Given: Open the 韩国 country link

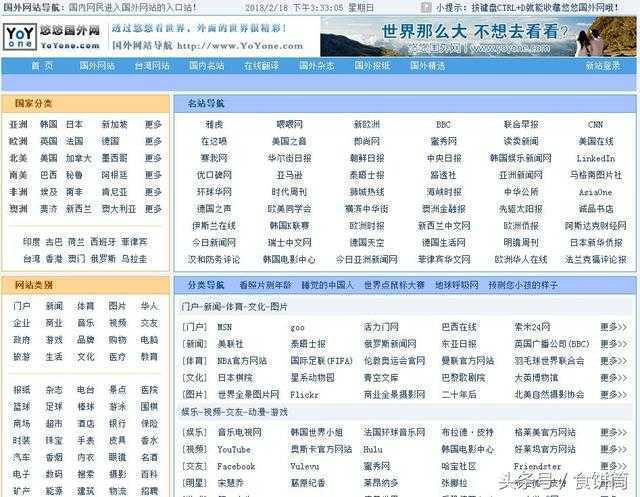Looking at the screenshot, I should pyautogui.click(x=49, y=124).
